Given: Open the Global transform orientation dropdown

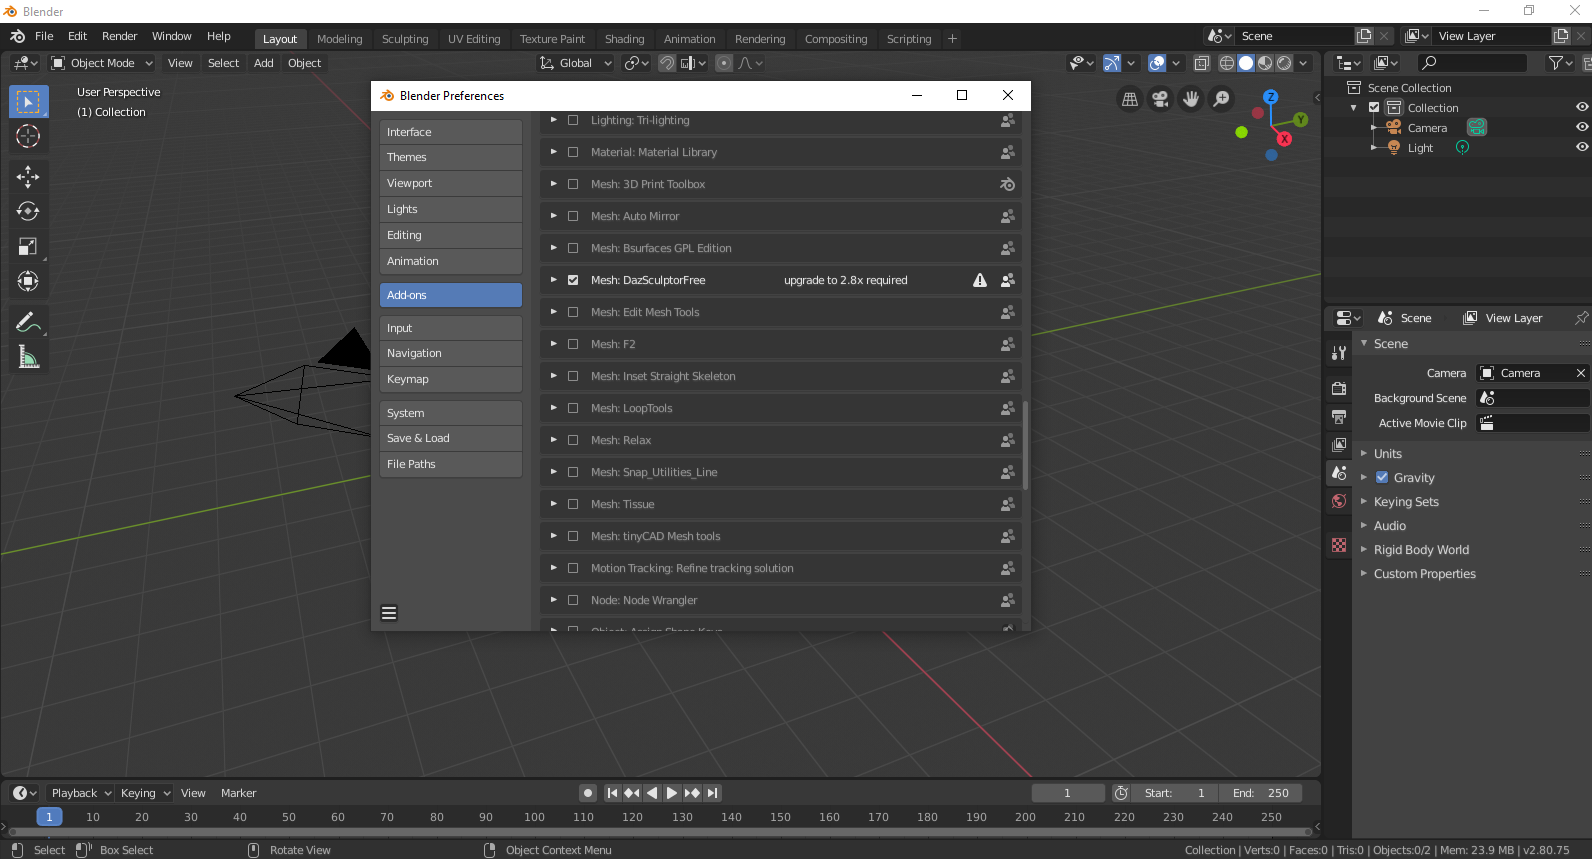Looking at the screenshot, I should click(576, 63).
